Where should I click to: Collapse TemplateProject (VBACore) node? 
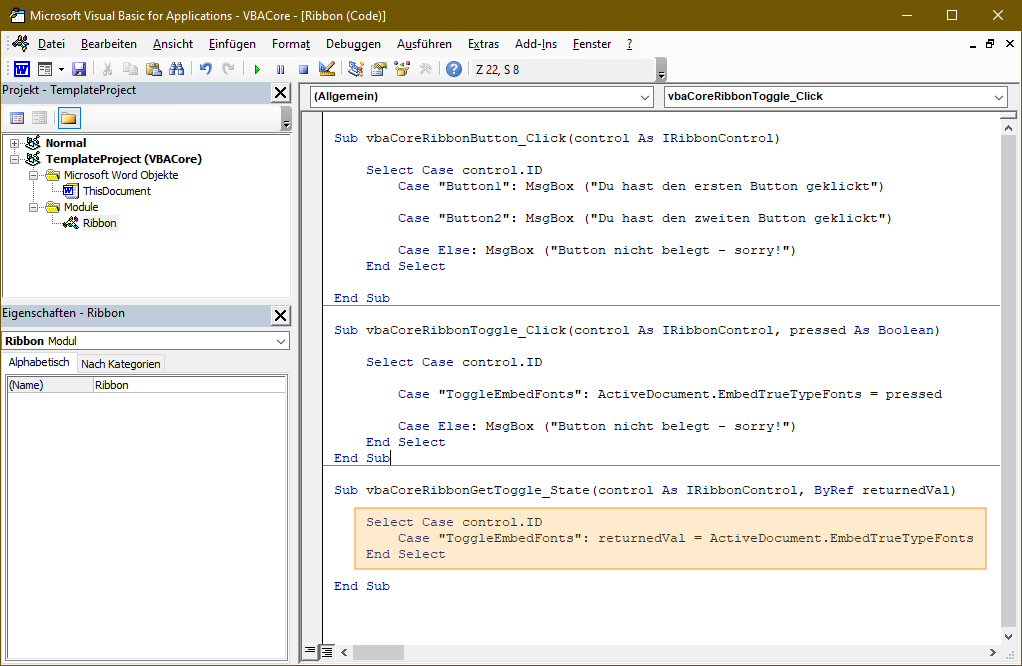point(14,159)
